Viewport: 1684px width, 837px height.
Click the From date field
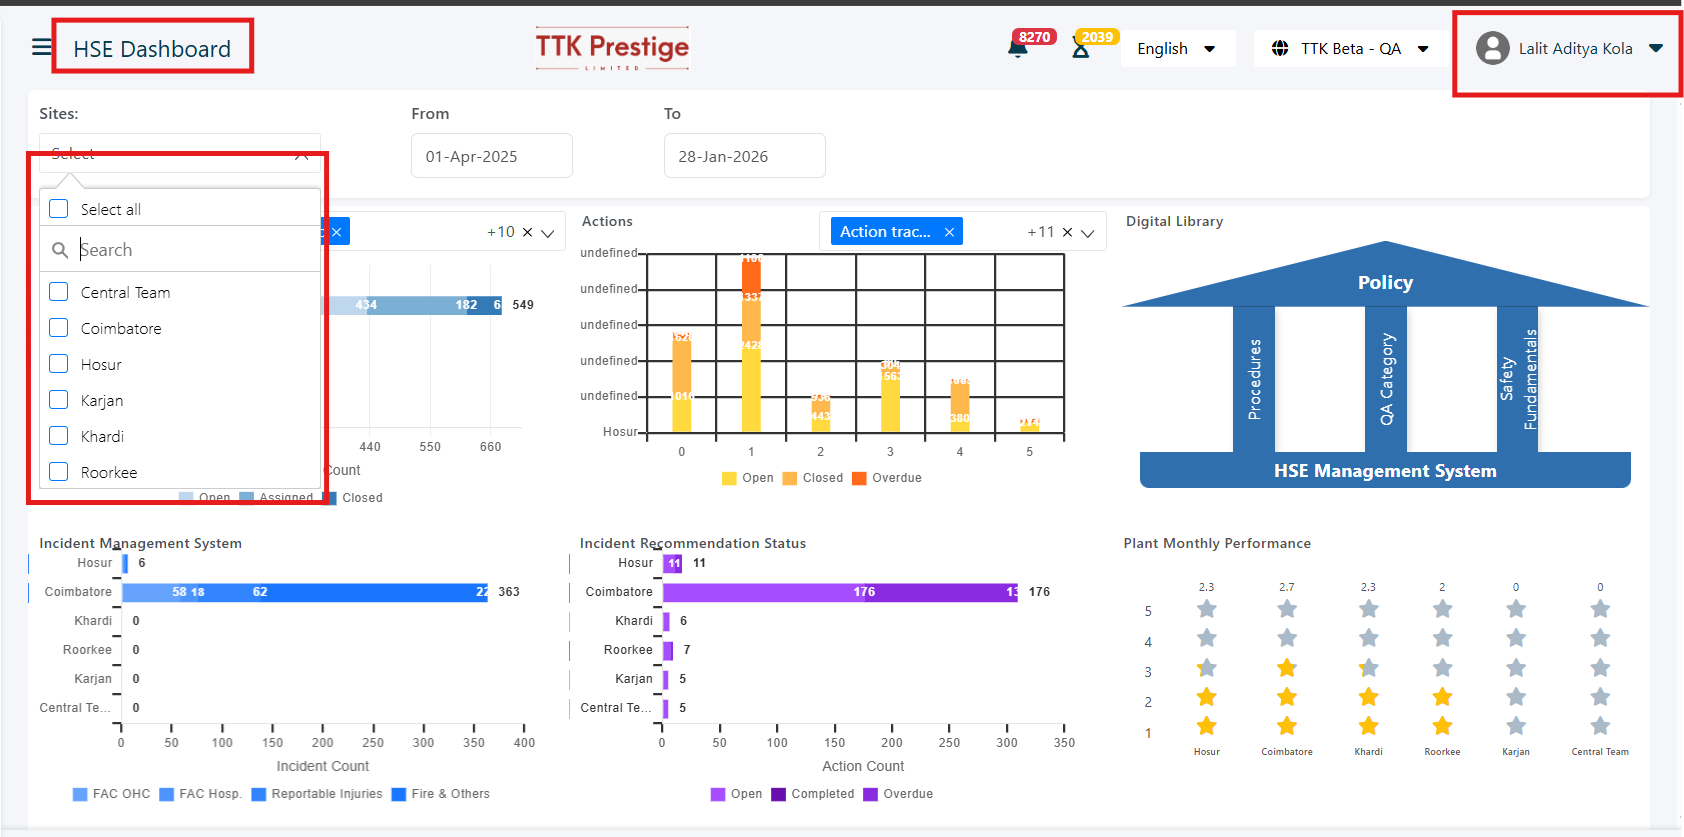click(x=491, y=156)
